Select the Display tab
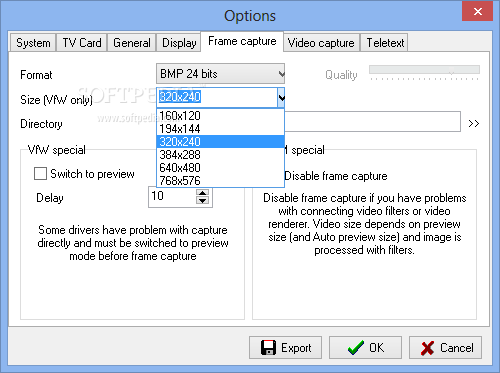500x373 pixels. coord(179,43)
